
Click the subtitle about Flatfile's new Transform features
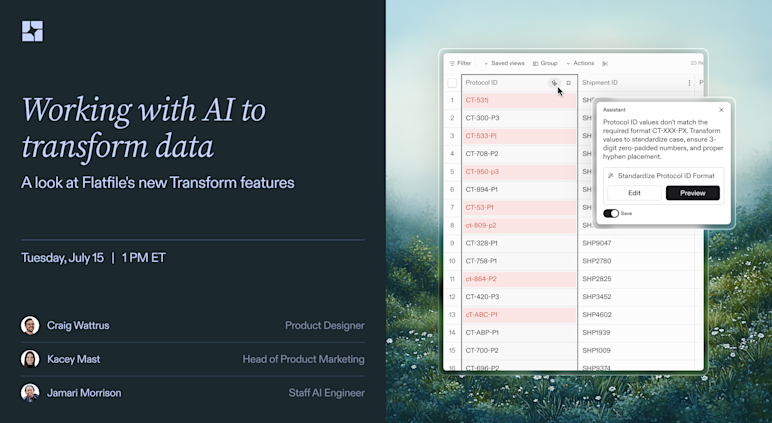158,183
